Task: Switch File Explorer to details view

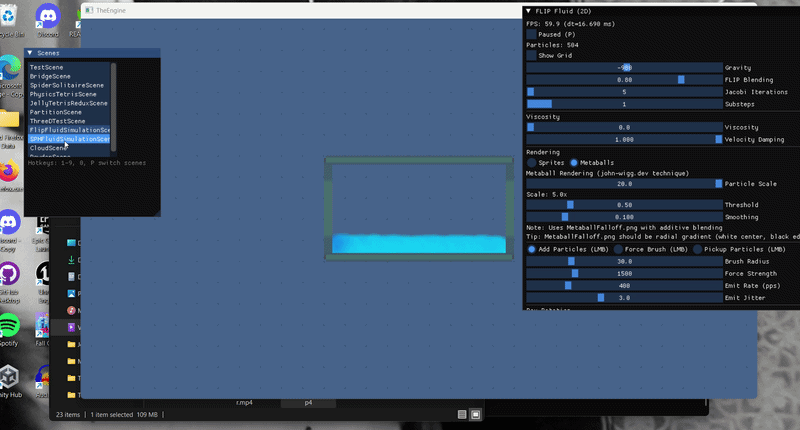Action: 462,414
